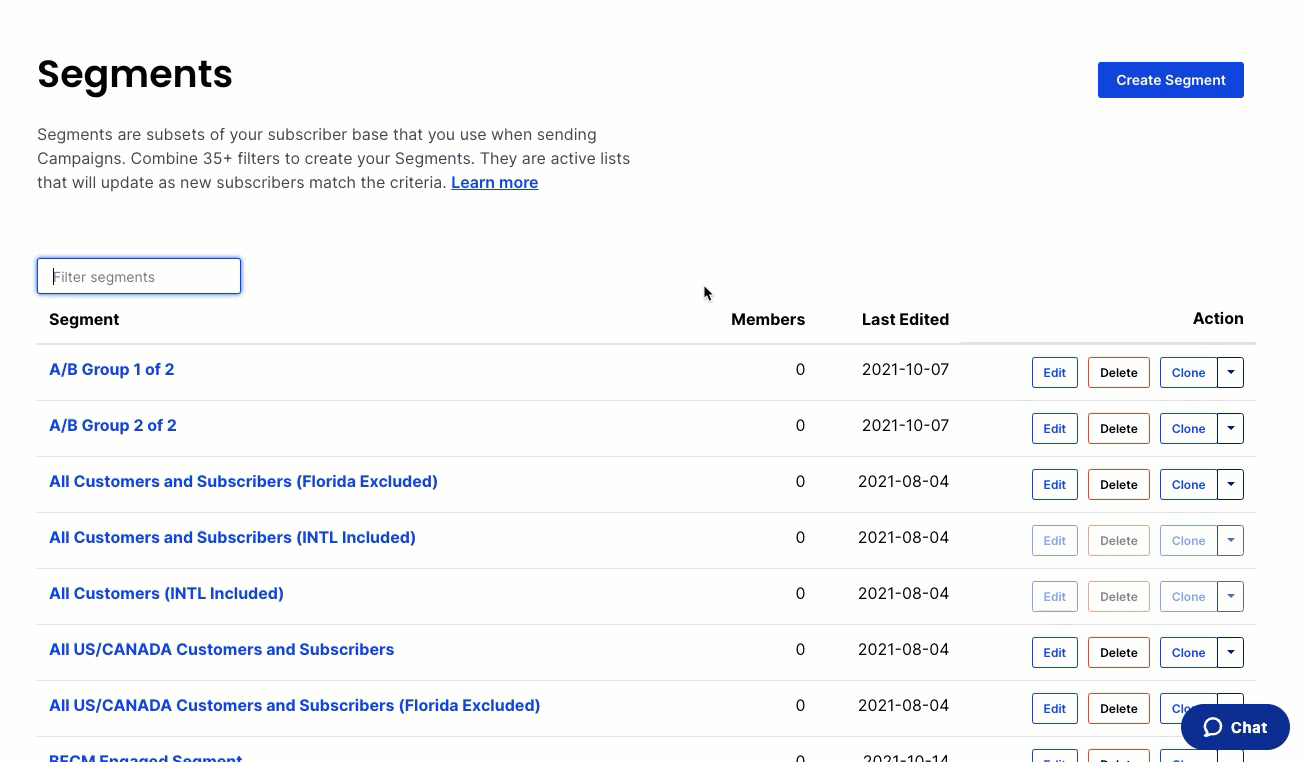This screenshot has width=1304, height=762.
Task: Edit the A/B Group 1 of 2 segment
Action: pyautogui.click(x=1054, y=372)
